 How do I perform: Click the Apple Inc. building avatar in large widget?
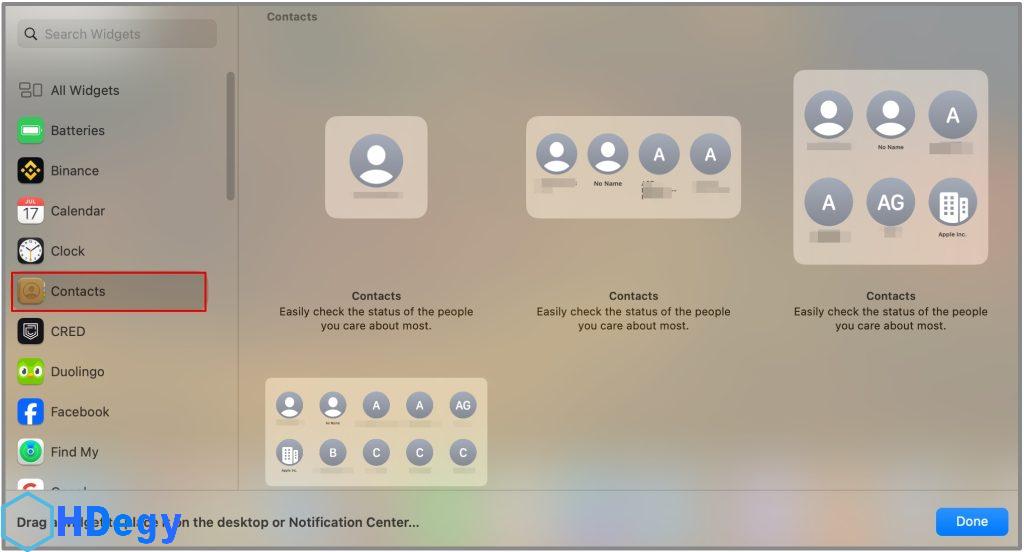coord(952,204)
